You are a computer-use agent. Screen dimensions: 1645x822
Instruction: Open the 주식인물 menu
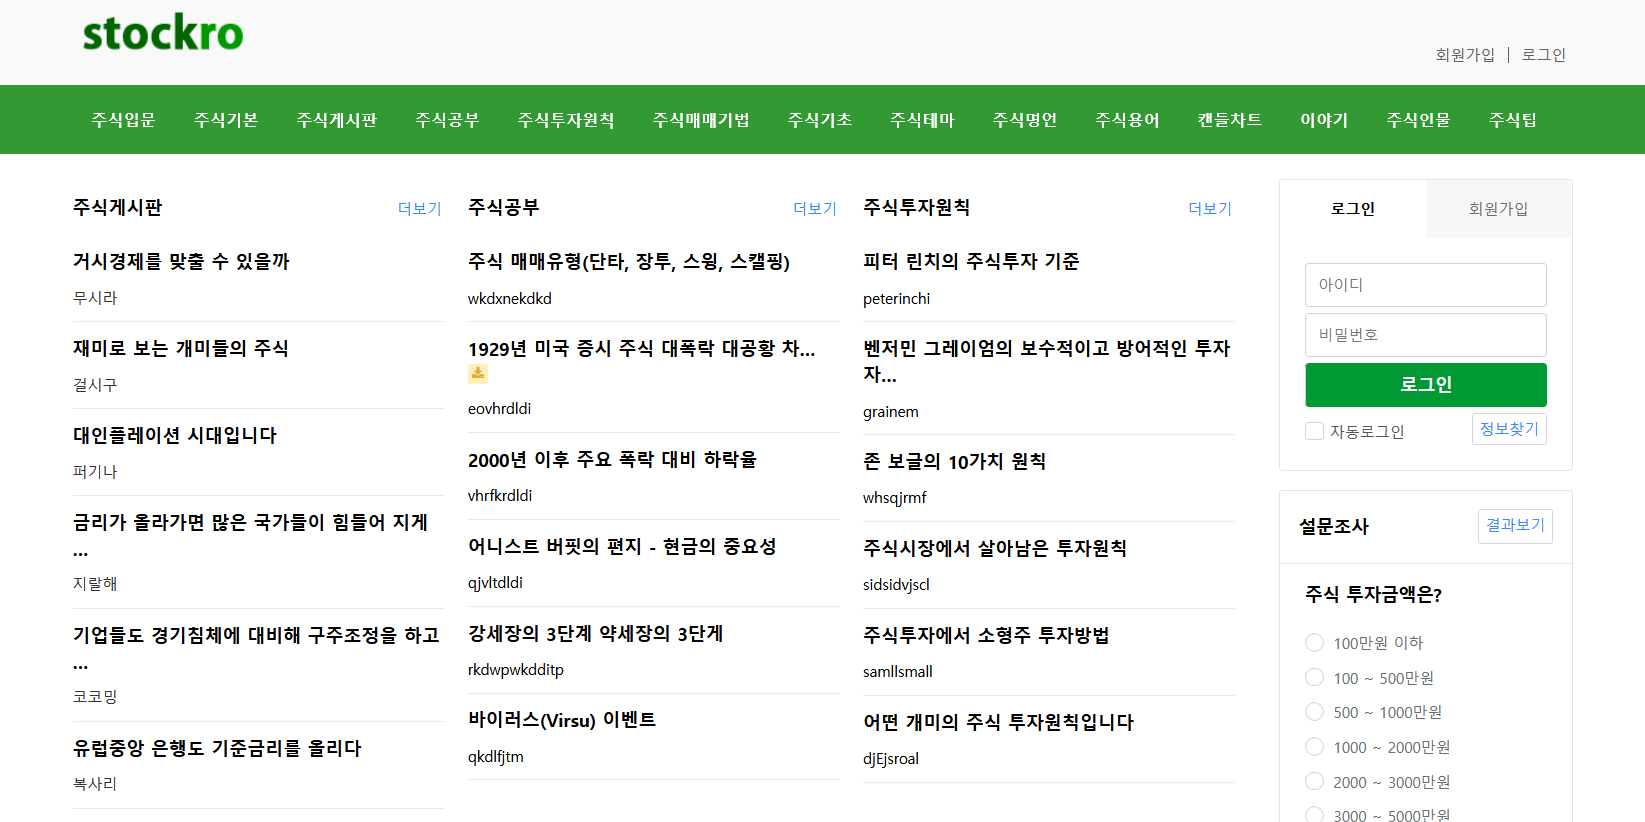tap(1418, 120)
